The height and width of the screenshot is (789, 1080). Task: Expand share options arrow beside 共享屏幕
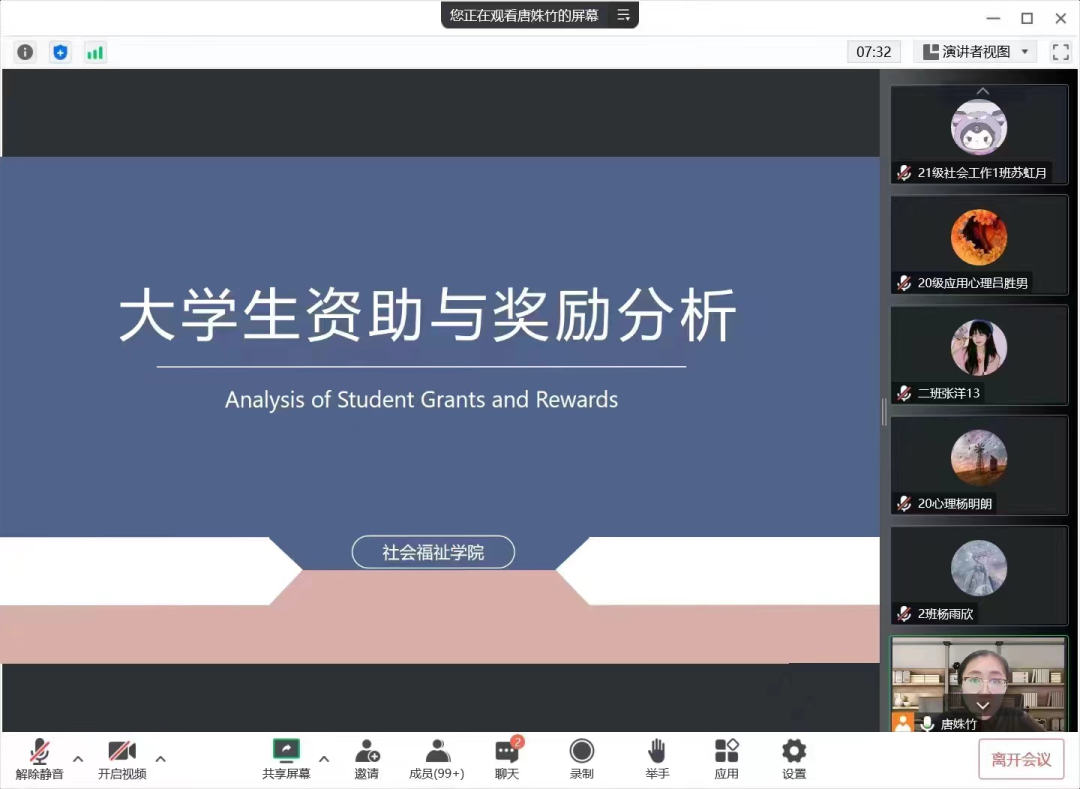324,759
